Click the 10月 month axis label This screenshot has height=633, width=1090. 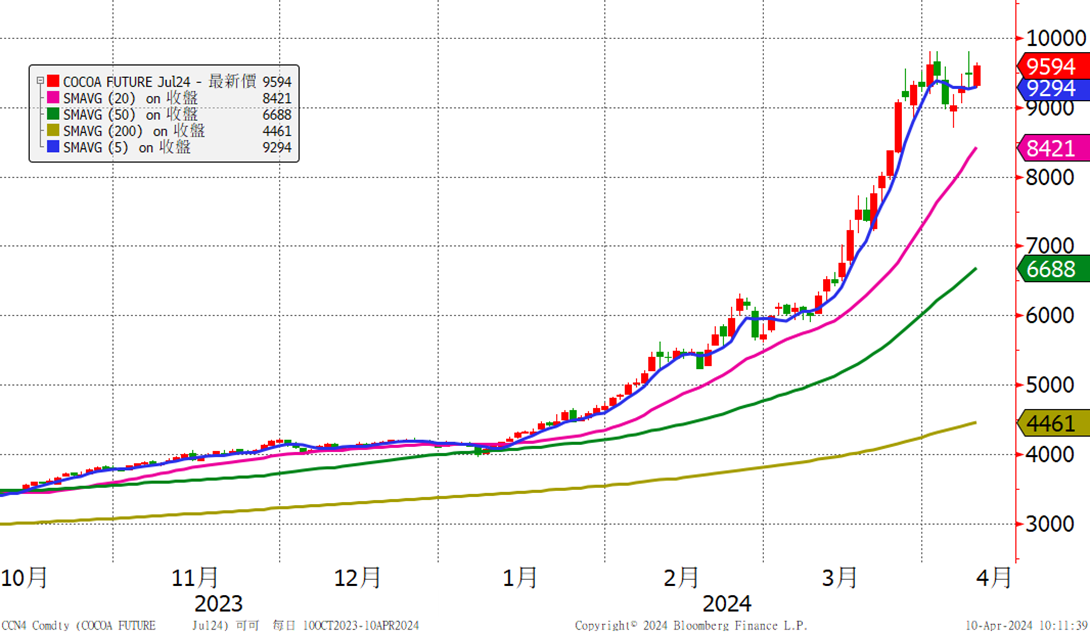[24, 578]
